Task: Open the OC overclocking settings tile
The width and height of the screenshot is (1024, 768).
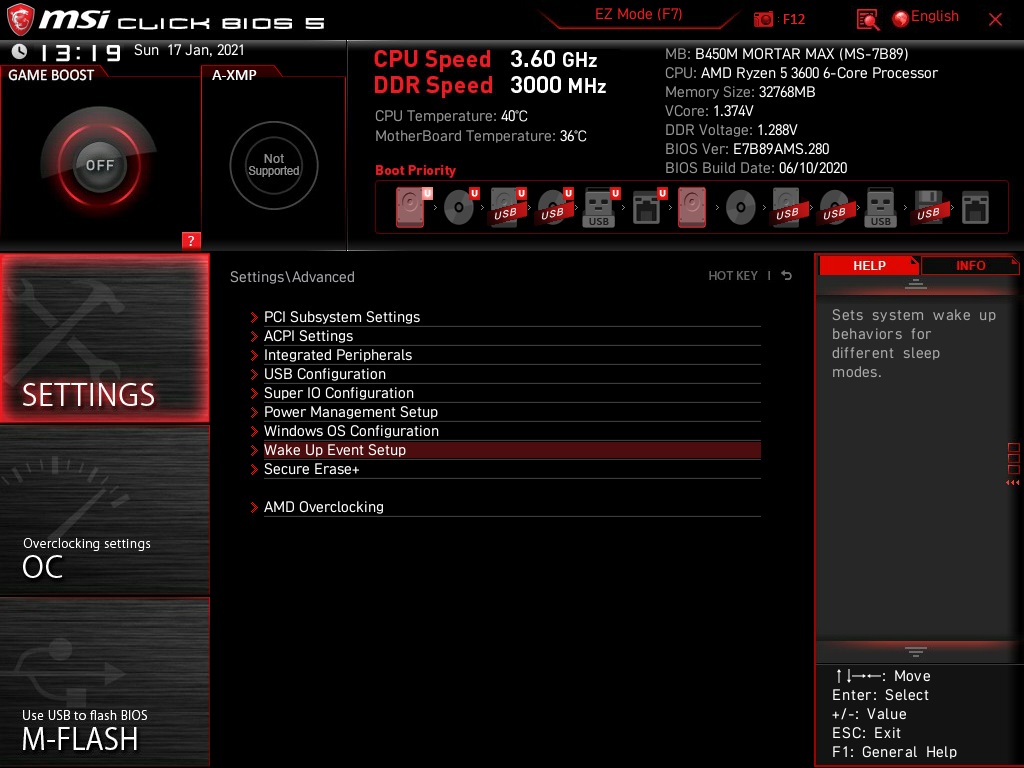Action: tap(104, 511)
